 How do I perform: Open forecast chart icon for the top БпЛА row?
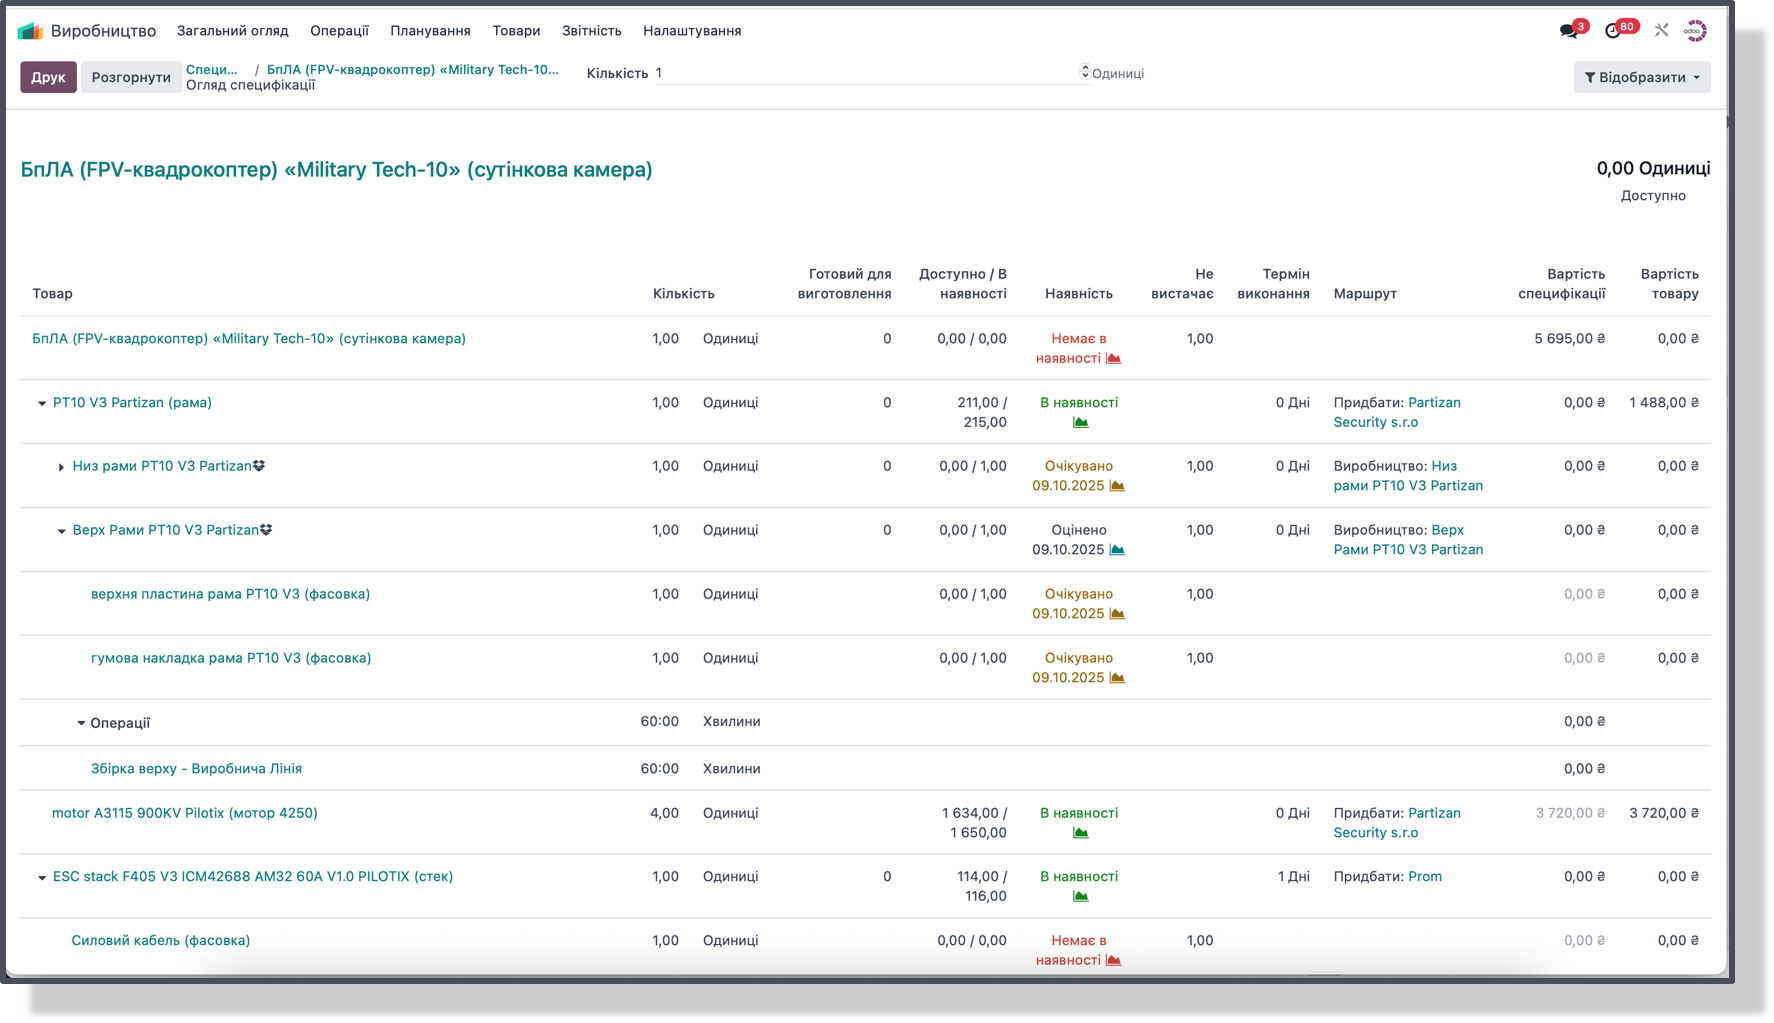point(1113,359)
